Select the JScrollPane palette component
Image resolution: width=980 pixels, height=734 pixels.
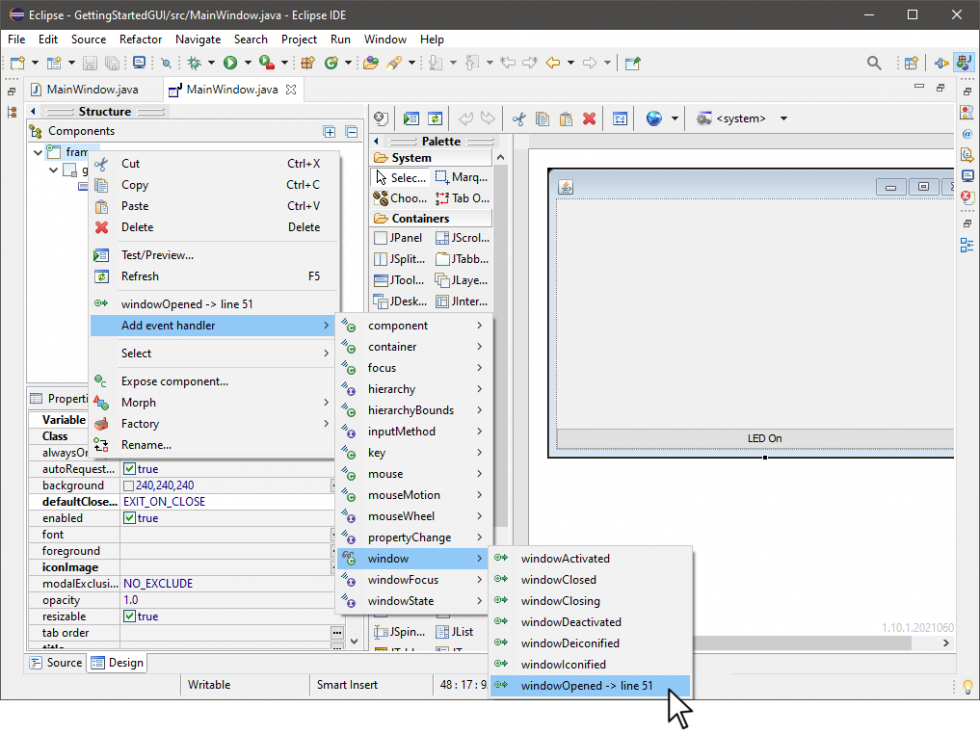[462, 238]
